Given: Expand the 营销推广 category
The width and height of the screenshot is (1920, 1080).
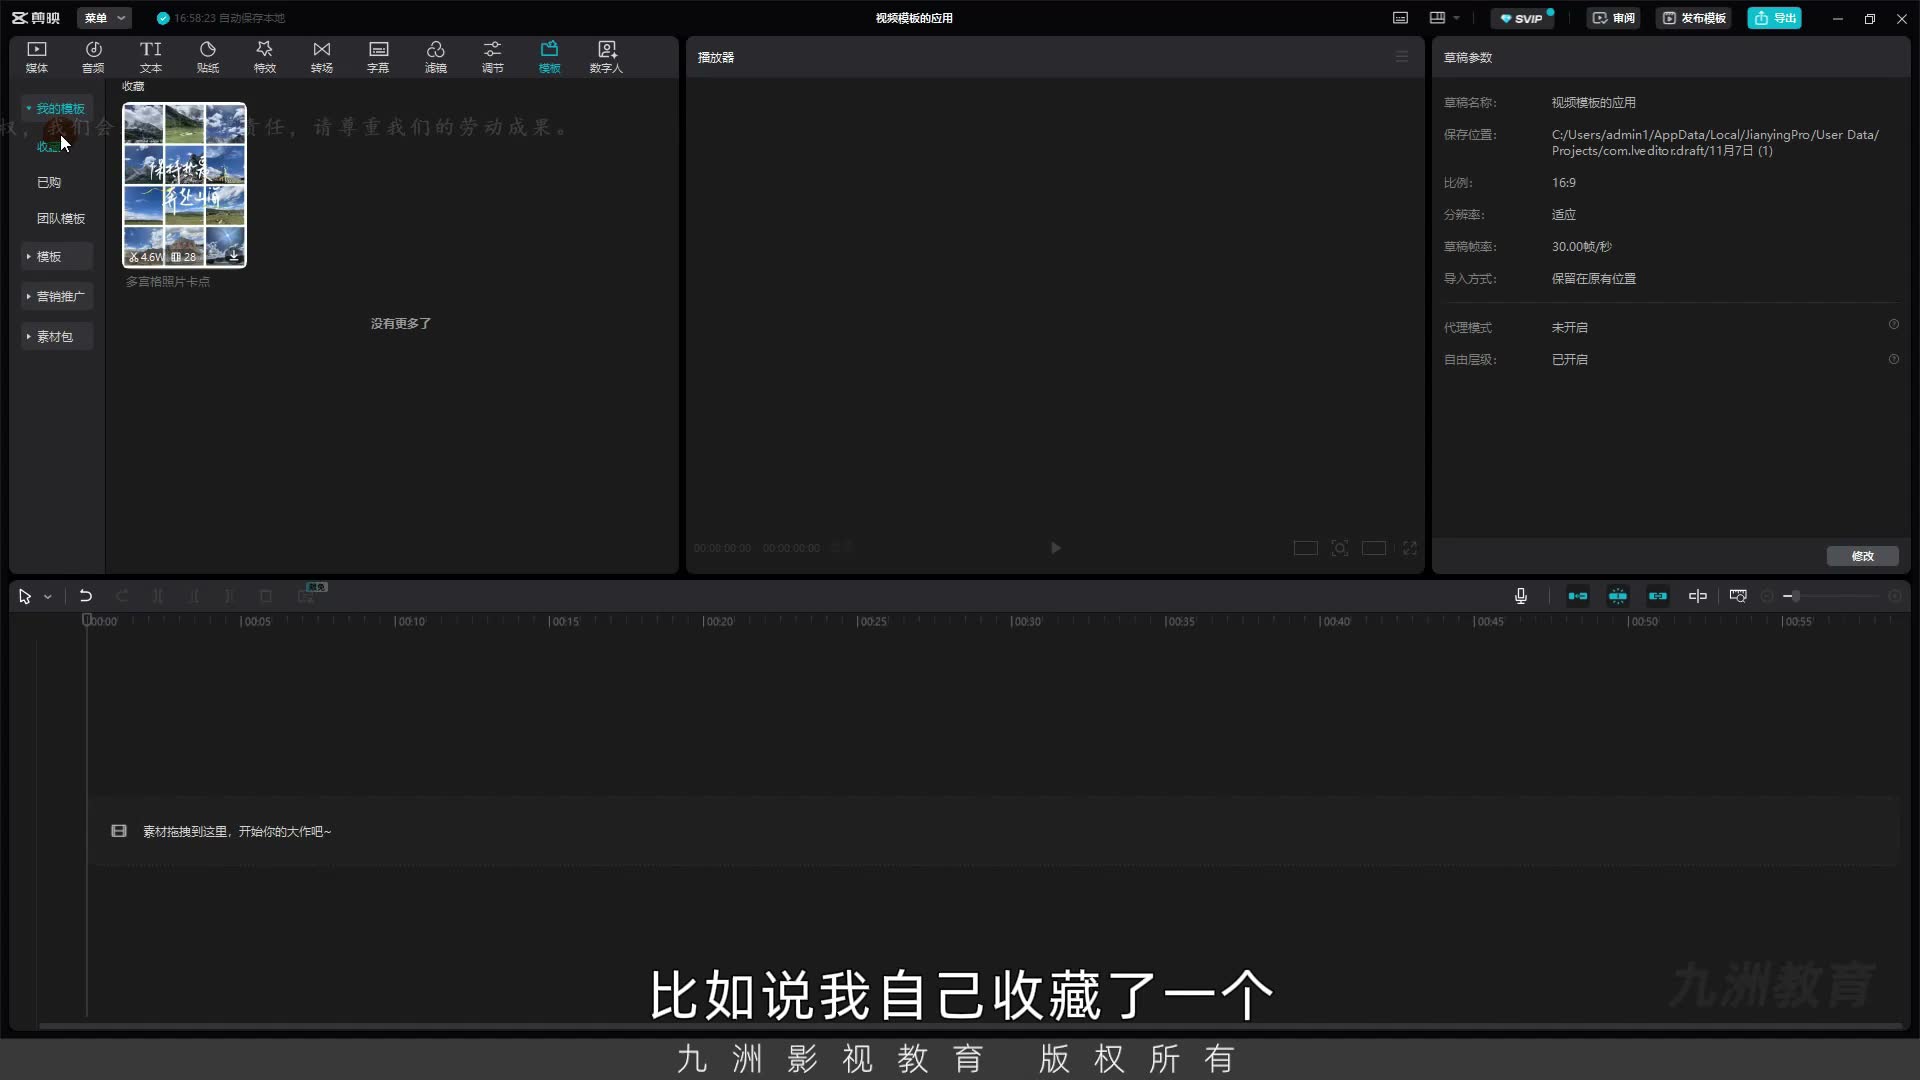Looking at the screenshot, I should coord(57,296).
